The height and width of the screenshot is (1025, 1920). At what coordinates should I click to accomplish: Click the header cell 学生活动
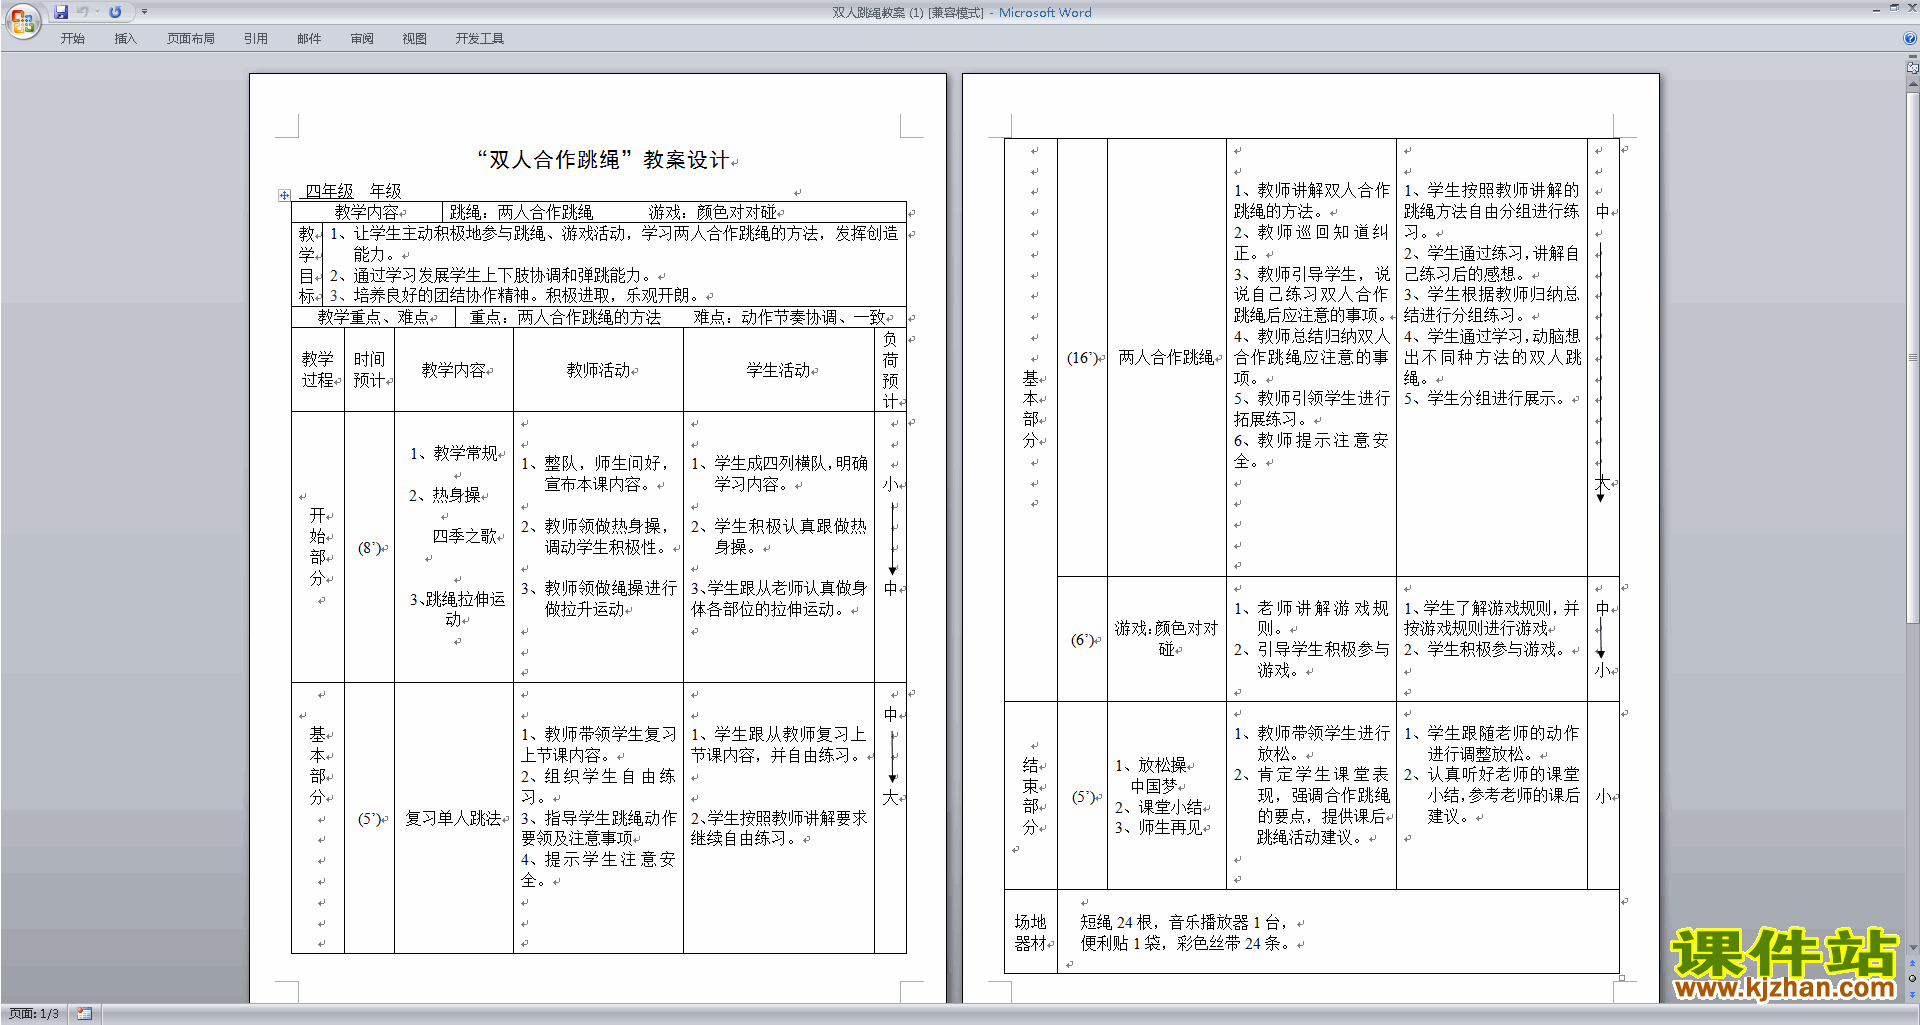point(778,370)
